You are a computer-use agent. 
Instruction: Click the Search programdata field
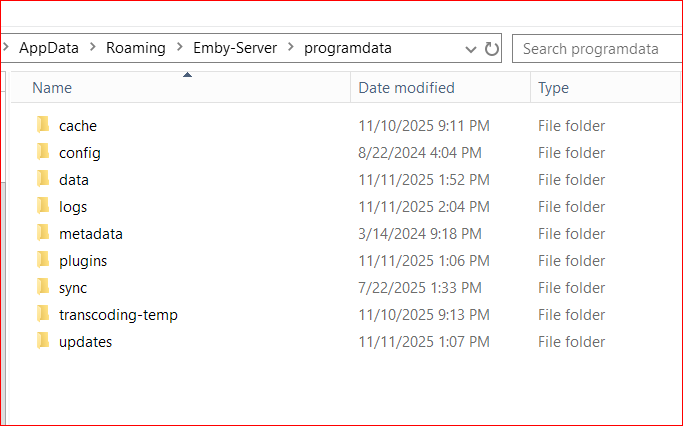pos(596,48)
